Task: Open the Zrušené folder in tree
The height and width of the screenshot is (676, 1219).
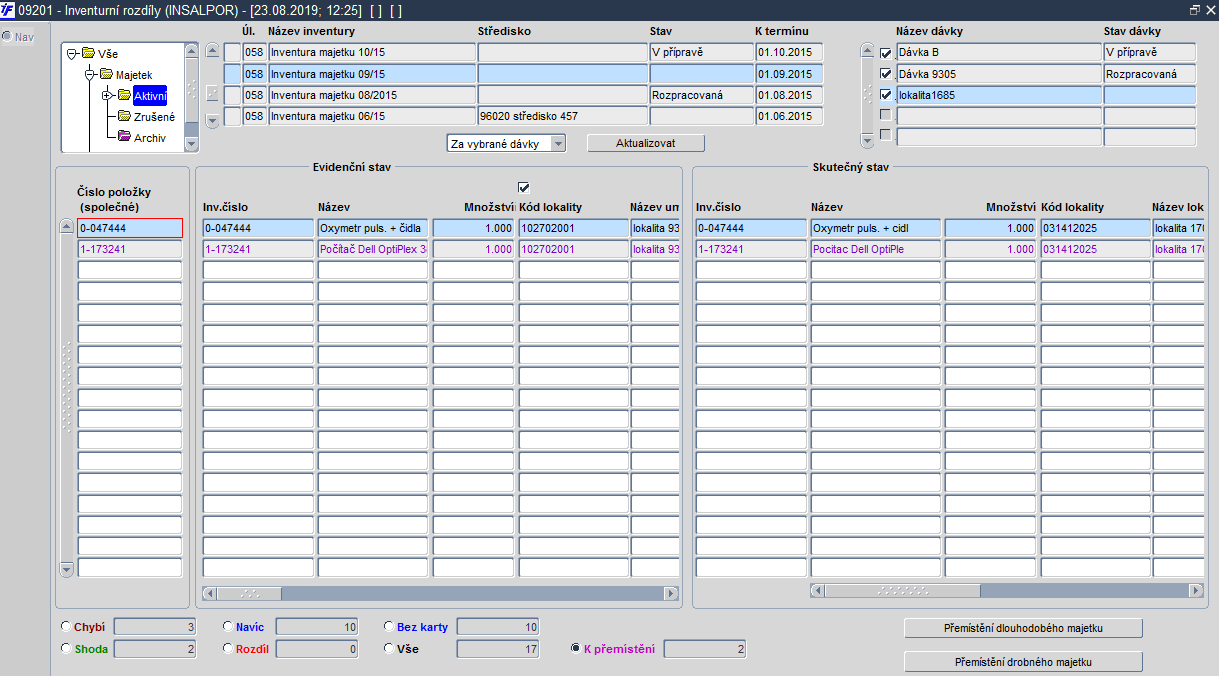Action: tap(154, 117)
